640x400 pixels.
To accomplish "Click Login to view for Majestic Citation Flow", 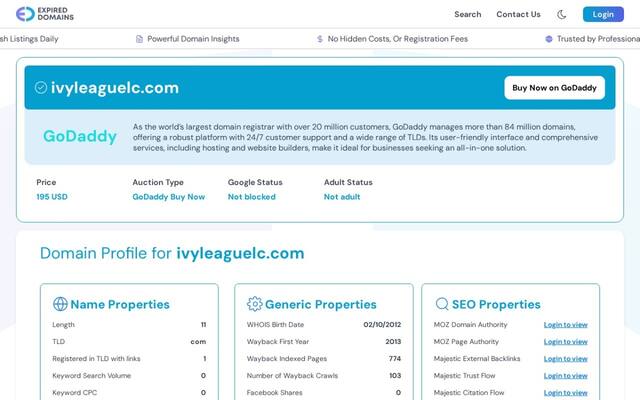I will coord(565,393).
